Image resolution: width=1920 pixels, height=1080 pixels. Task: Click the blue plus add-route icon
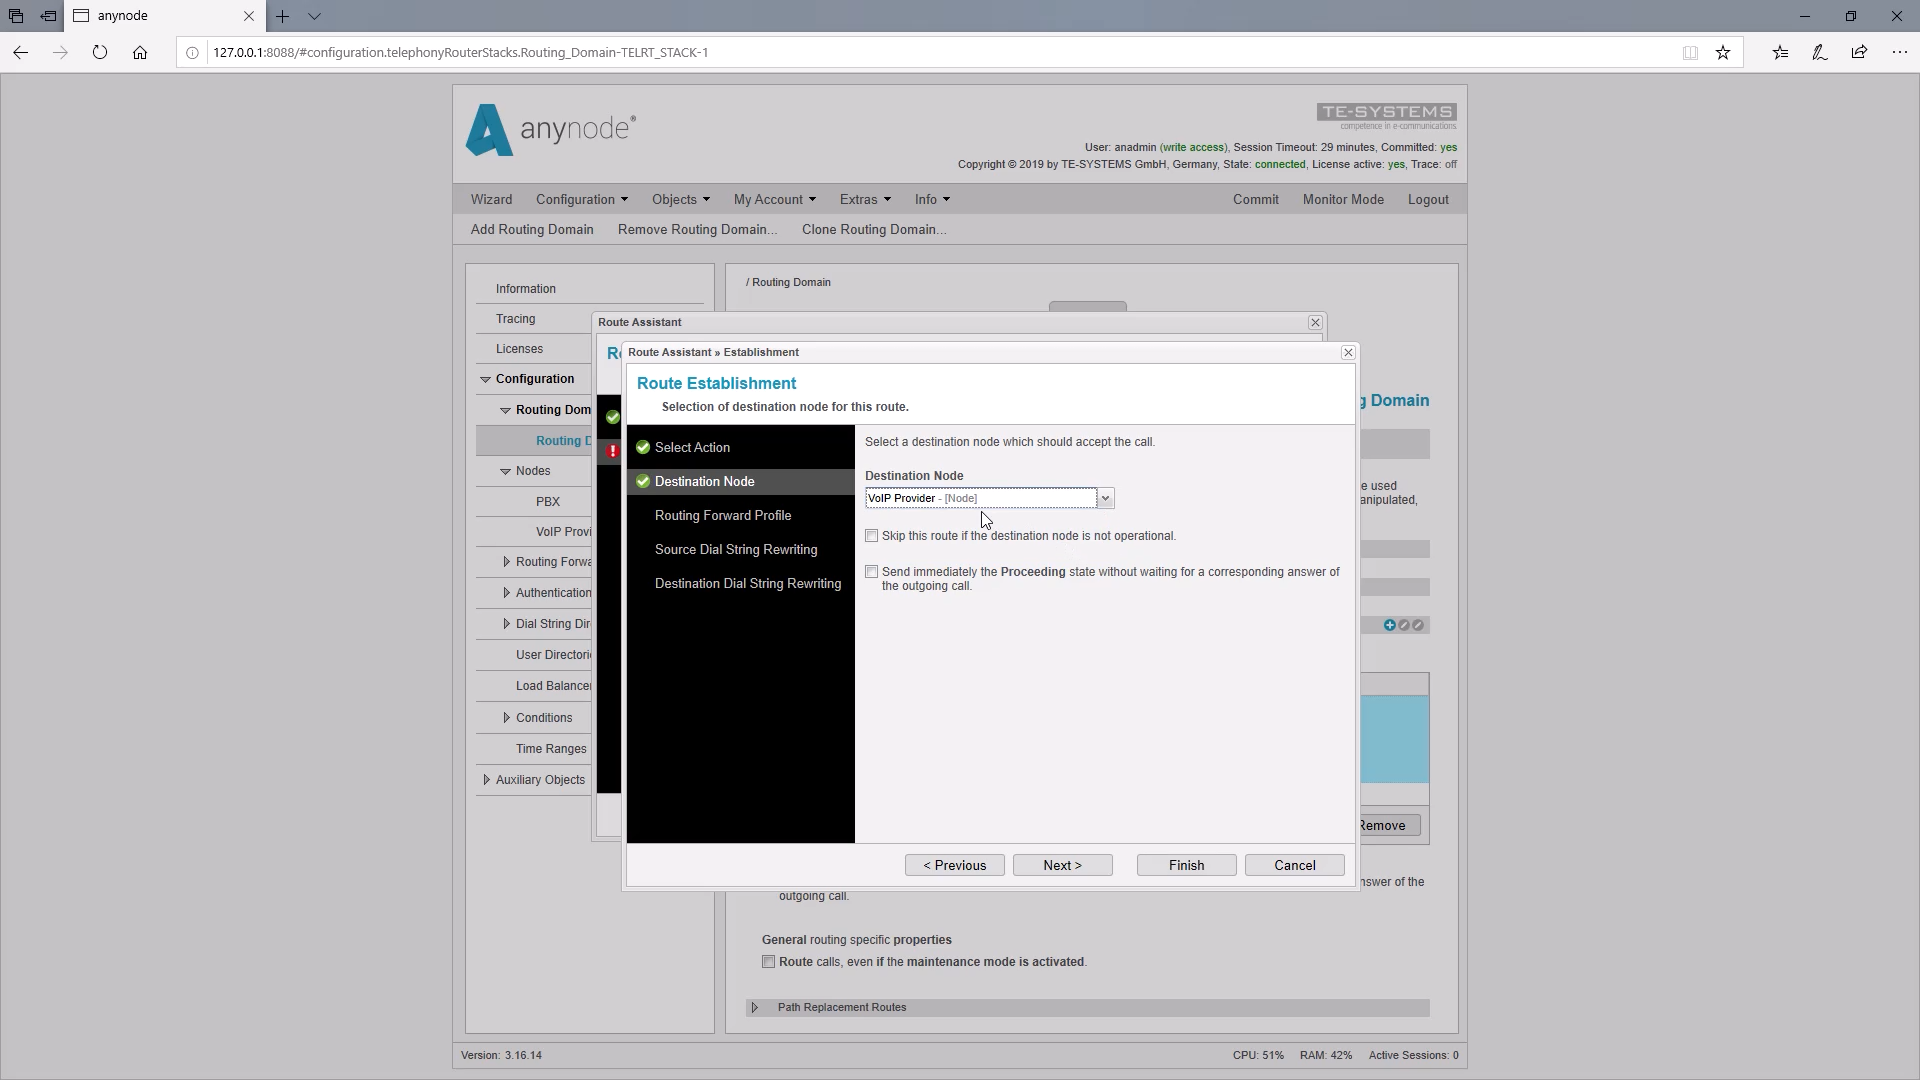tap(1389, 625)
